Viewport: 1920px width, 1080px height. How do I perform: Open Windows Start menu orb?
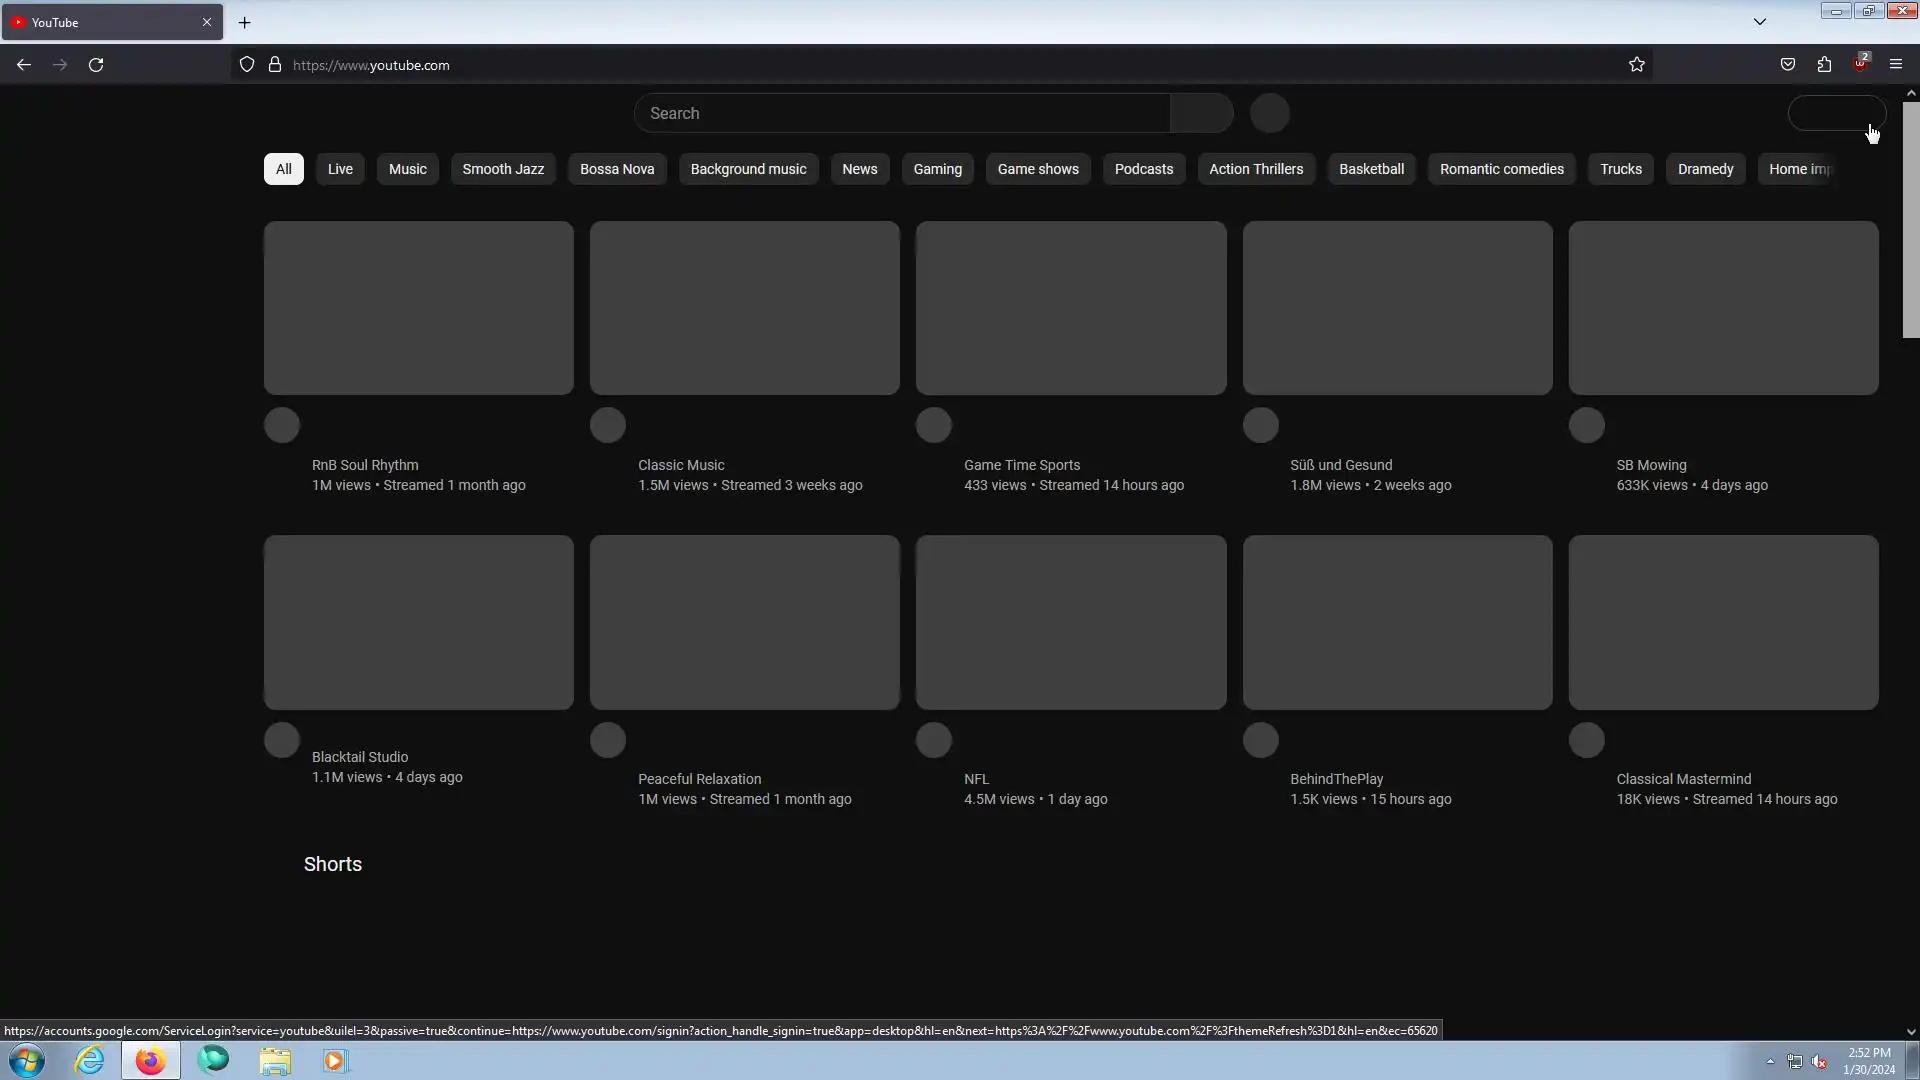(x=27, y=1060)
